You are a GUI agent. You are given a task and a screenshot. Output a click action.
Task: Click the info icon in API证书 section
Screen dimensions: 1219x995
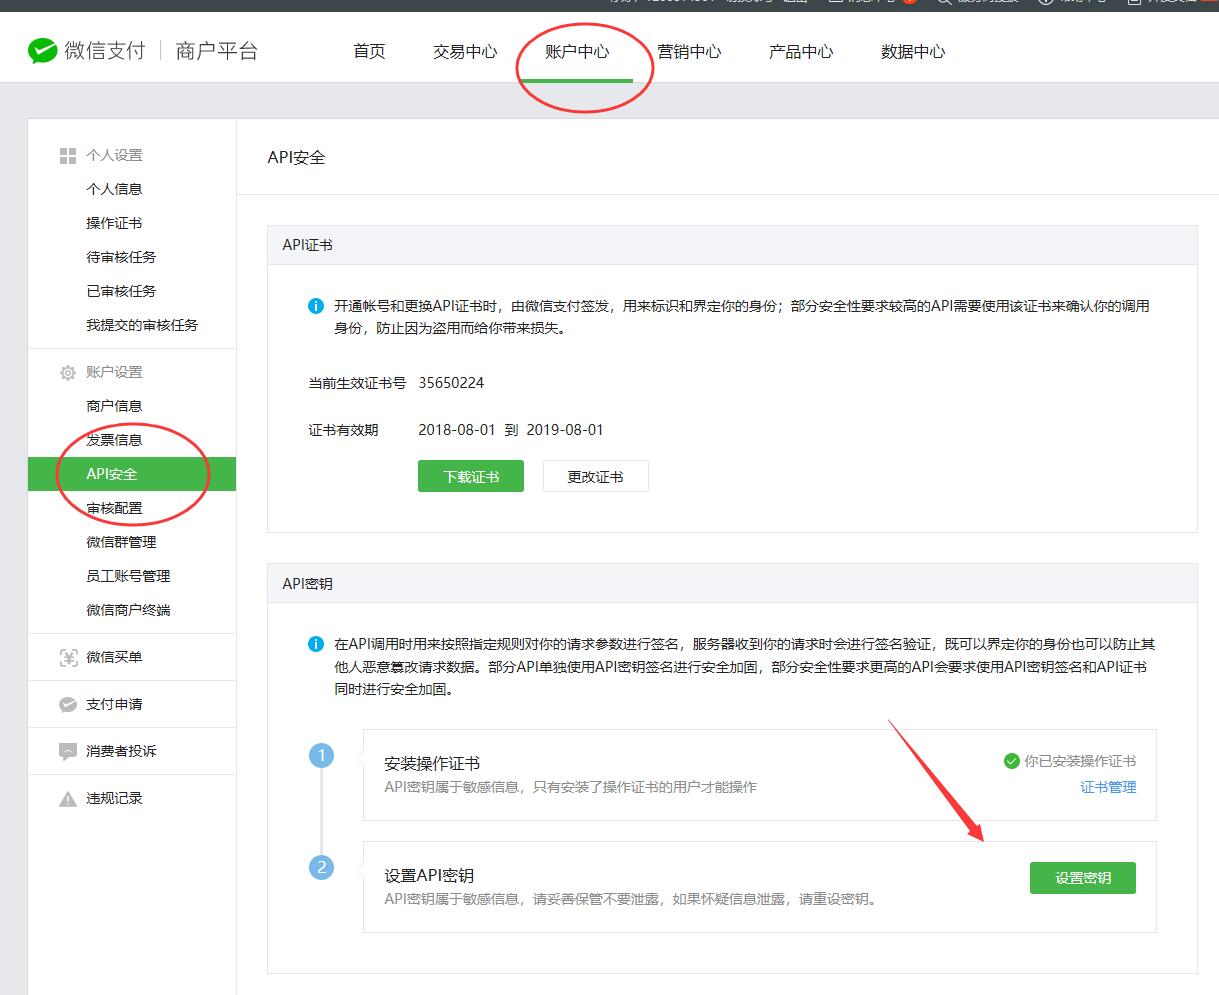click(x=316, y=306)
